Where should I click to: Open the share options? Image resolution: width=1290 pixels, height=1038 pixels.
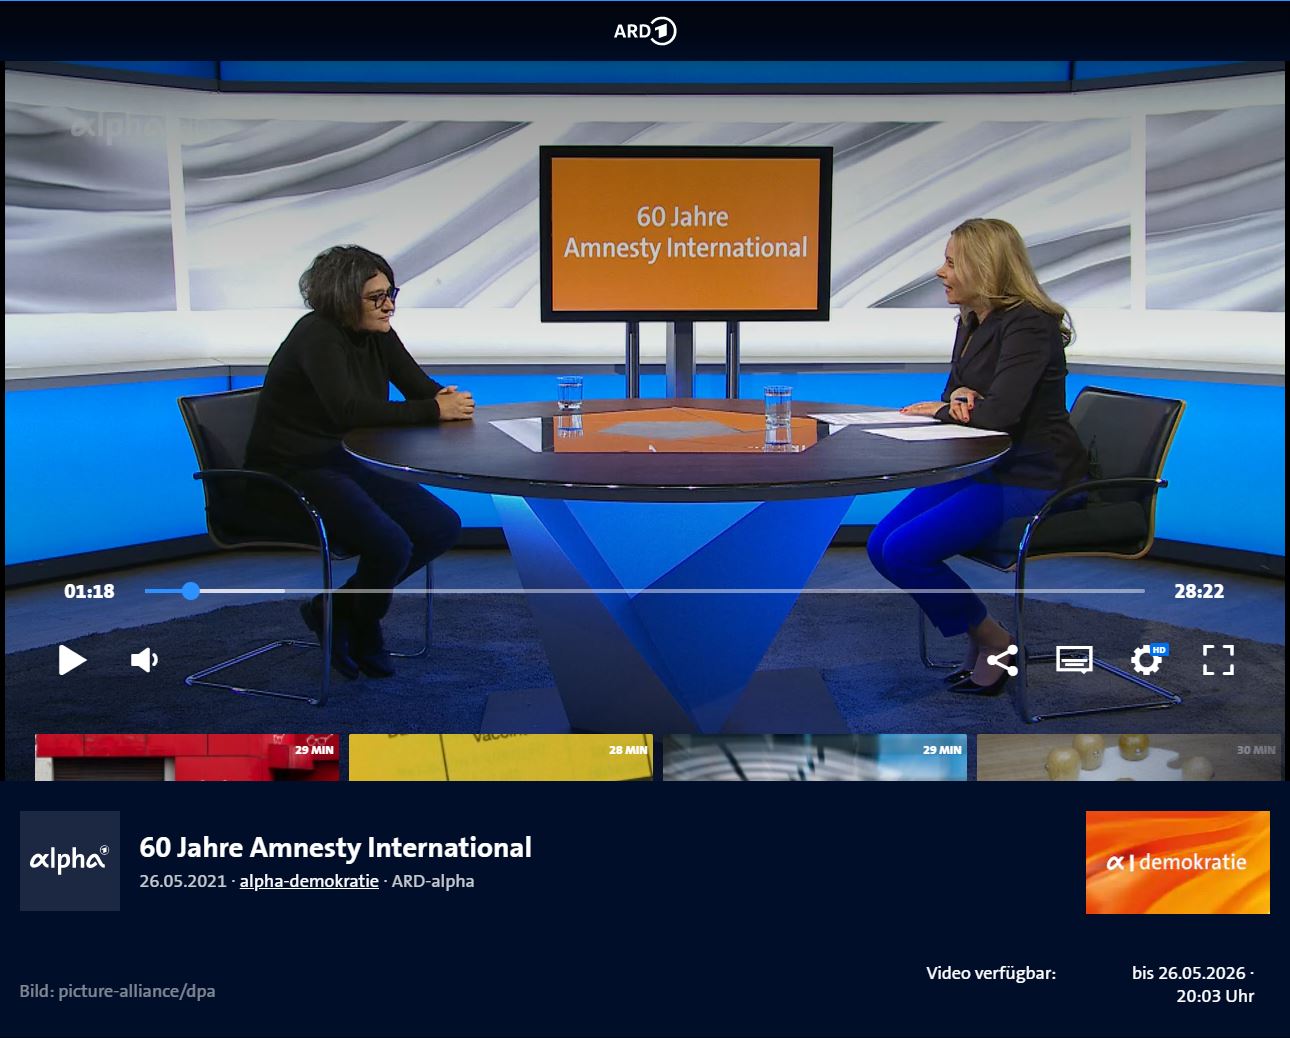click(x=1002, y=660)
